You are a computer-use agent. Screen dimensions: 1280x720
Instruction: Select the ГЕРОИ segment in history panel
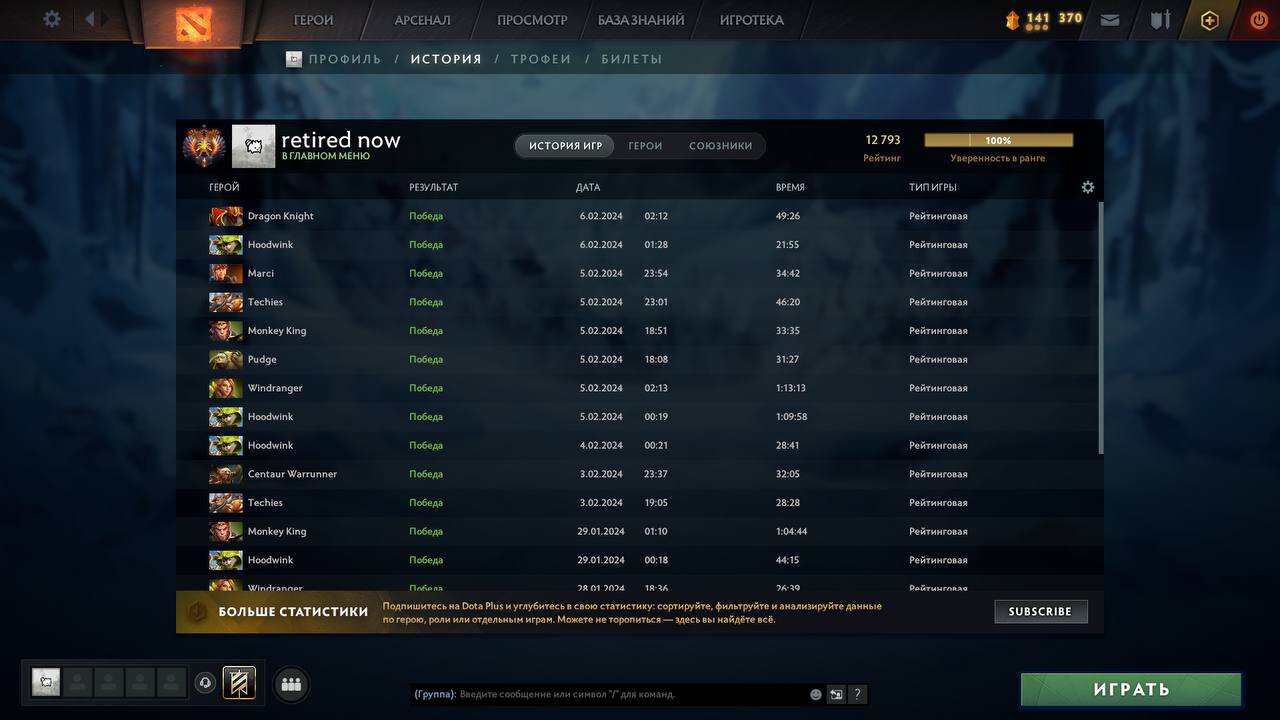[x=645, y=146]
